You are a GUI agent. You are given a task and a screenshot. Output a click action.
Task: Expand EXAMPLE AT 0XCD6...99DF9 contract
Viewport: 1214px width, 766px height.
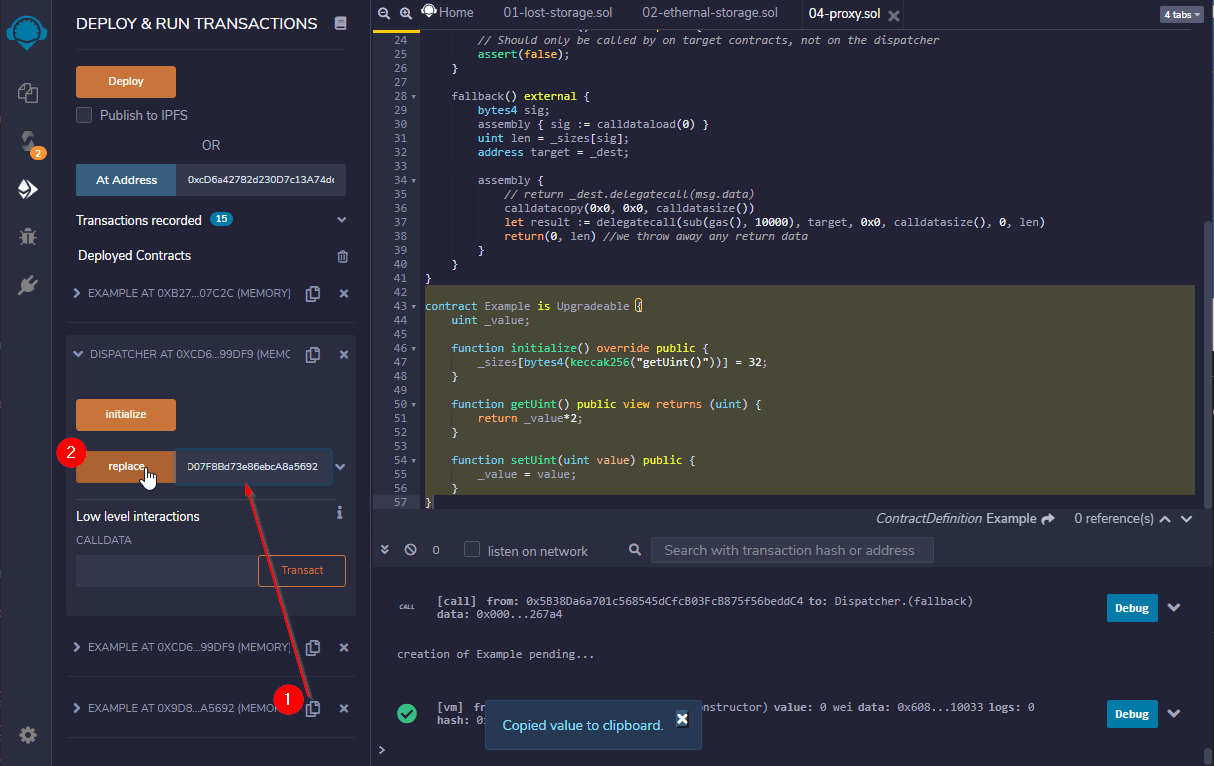click(x=79, y=648)
